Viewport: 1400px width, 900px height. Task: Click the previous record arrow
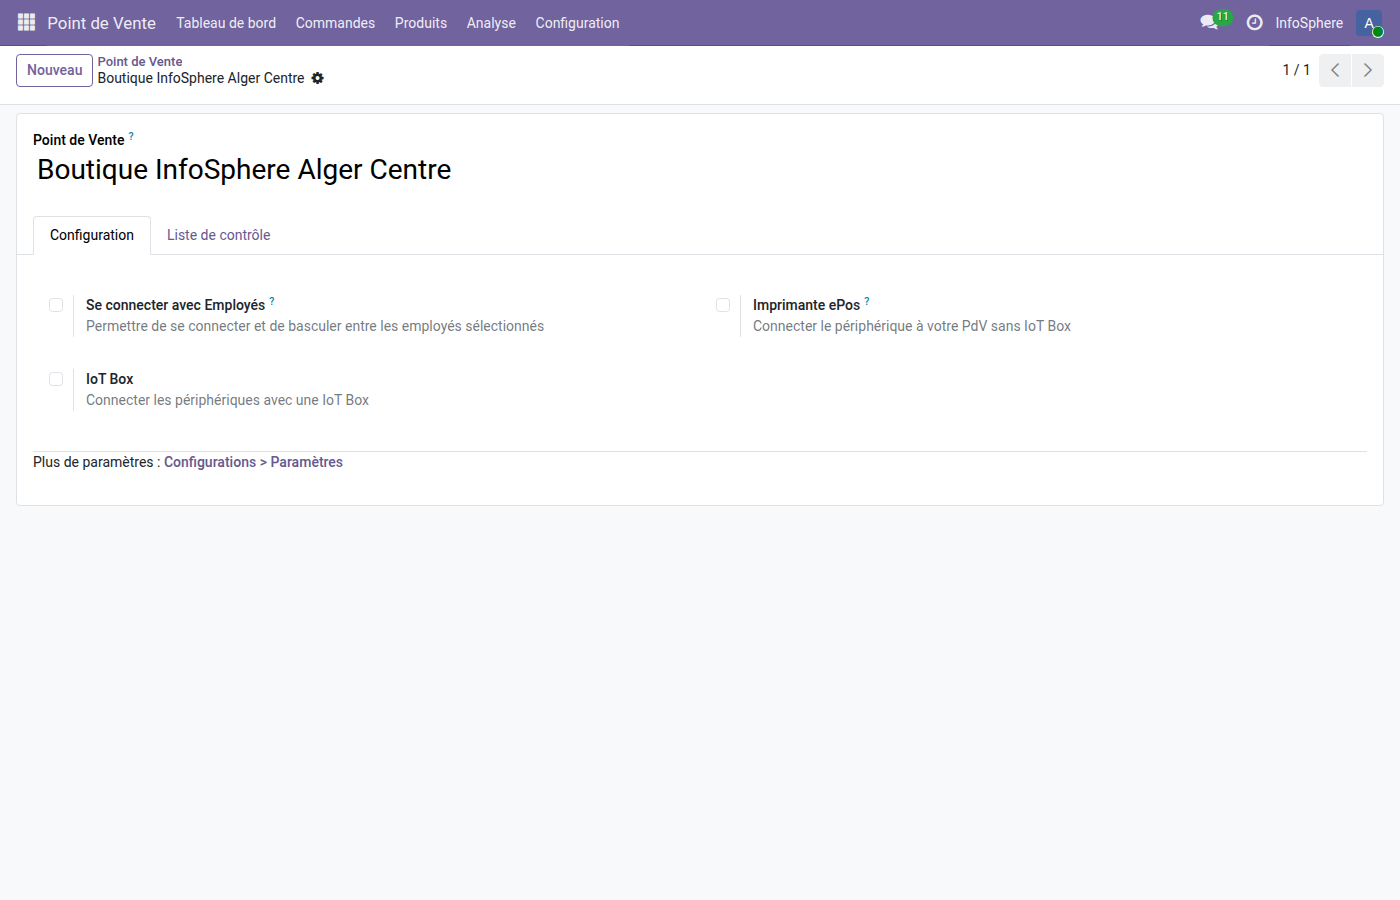1334,70
